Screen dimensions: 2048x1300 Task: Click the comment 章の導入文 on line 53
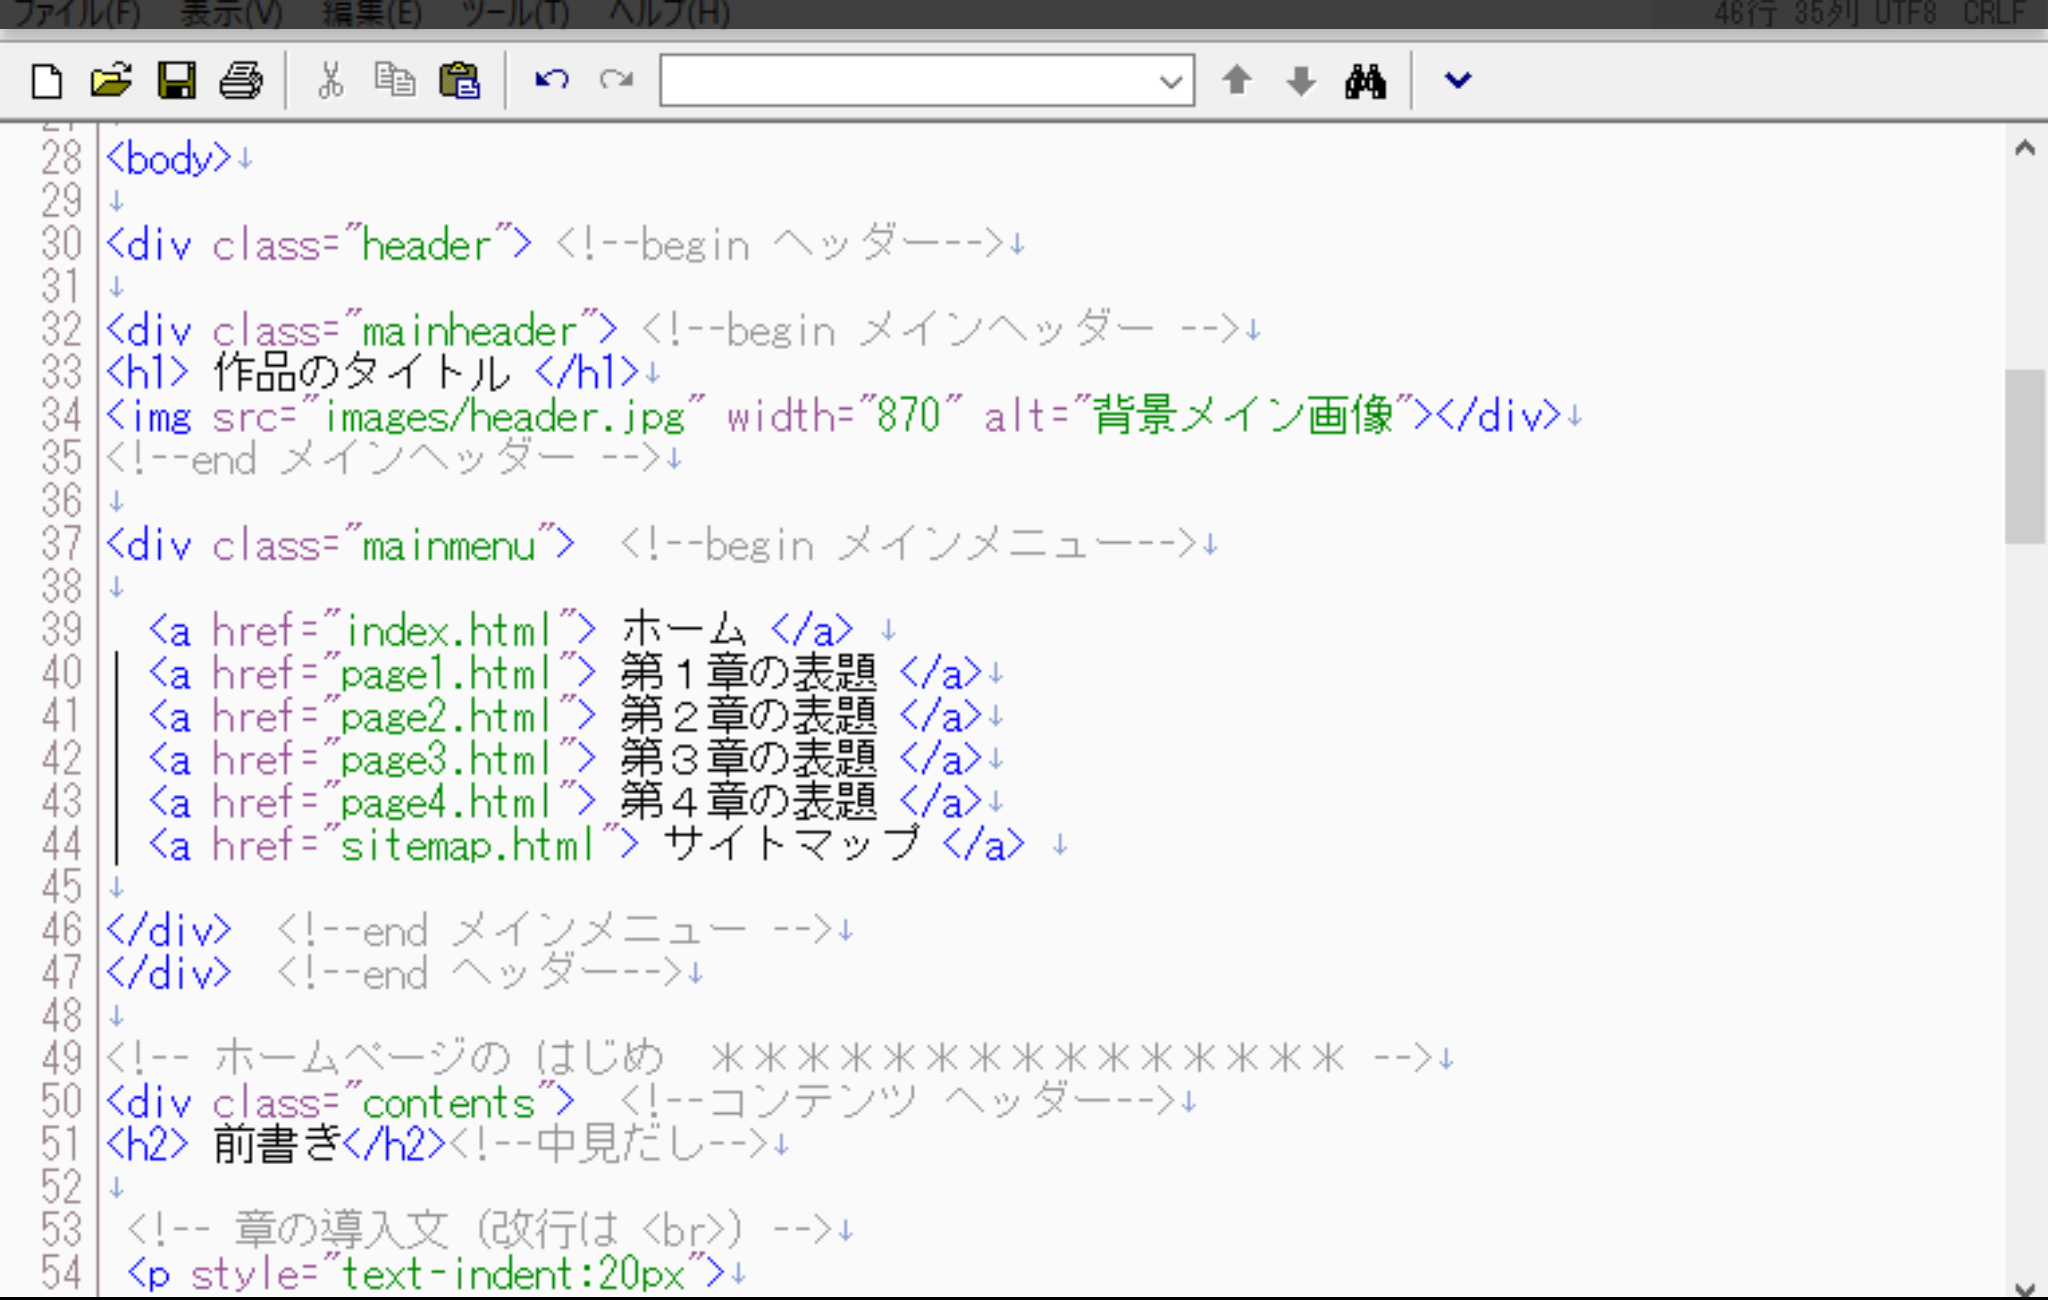pos(479,1230)
